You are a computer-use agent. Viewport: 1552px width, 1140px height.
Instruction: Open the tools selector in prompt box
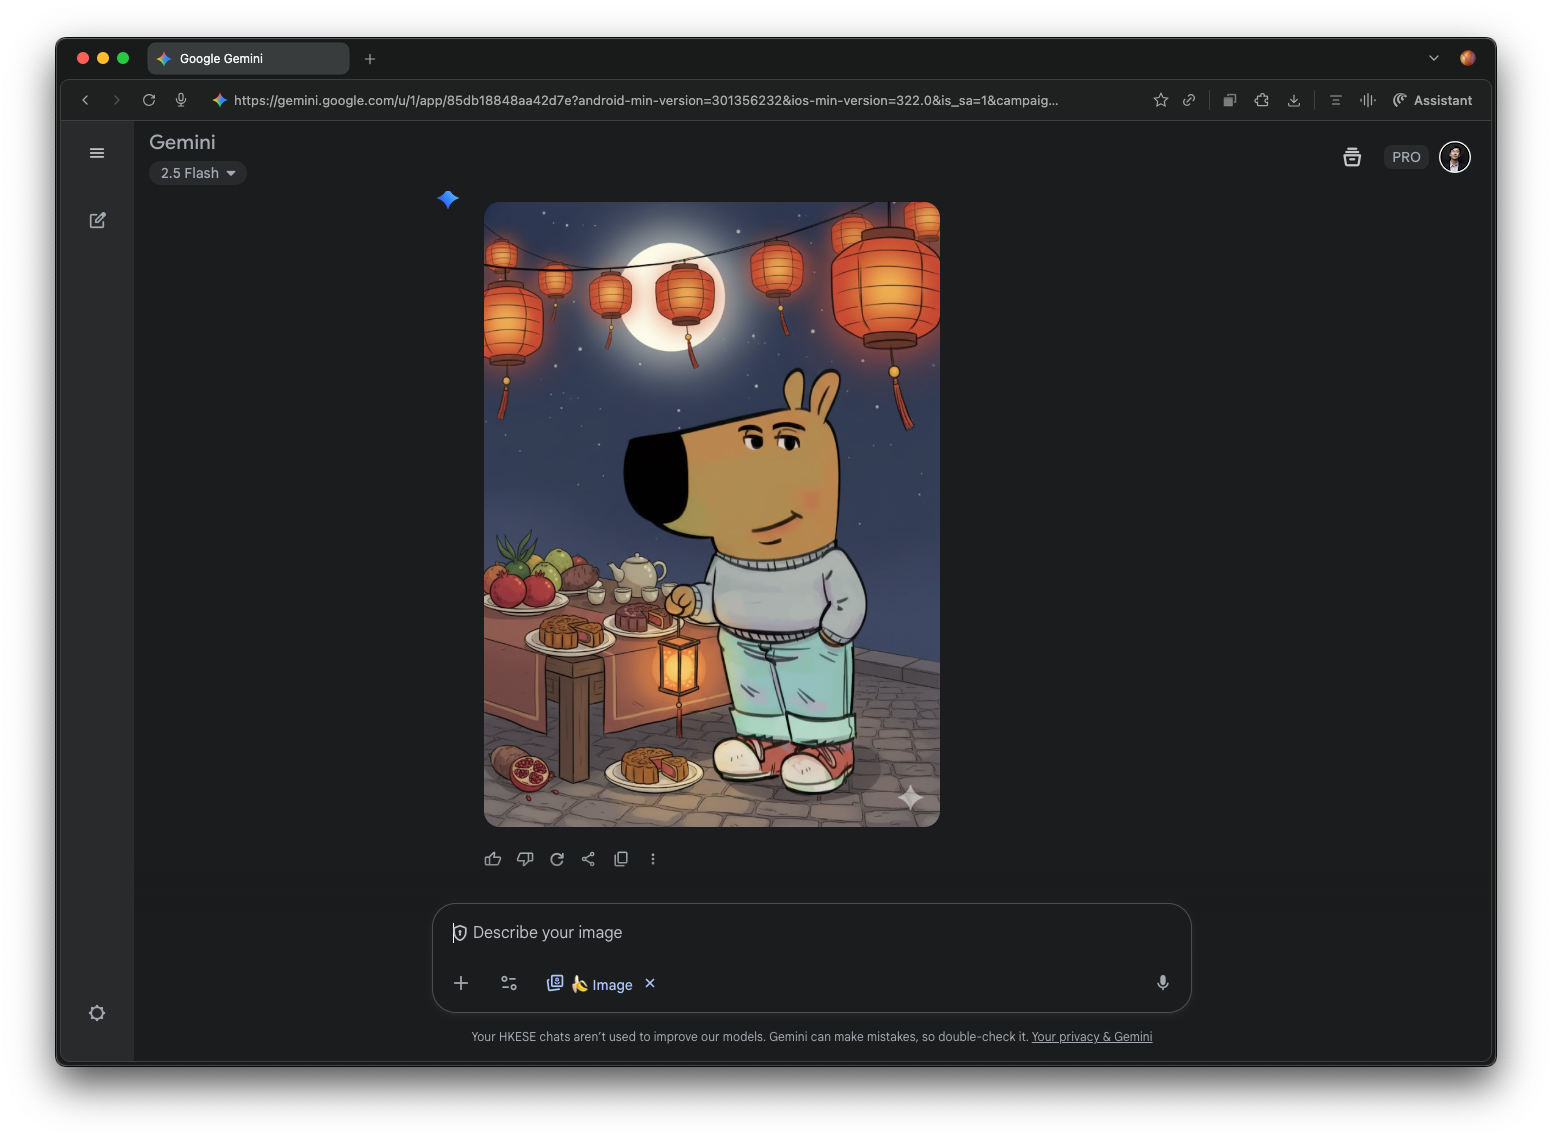point(509,983)
